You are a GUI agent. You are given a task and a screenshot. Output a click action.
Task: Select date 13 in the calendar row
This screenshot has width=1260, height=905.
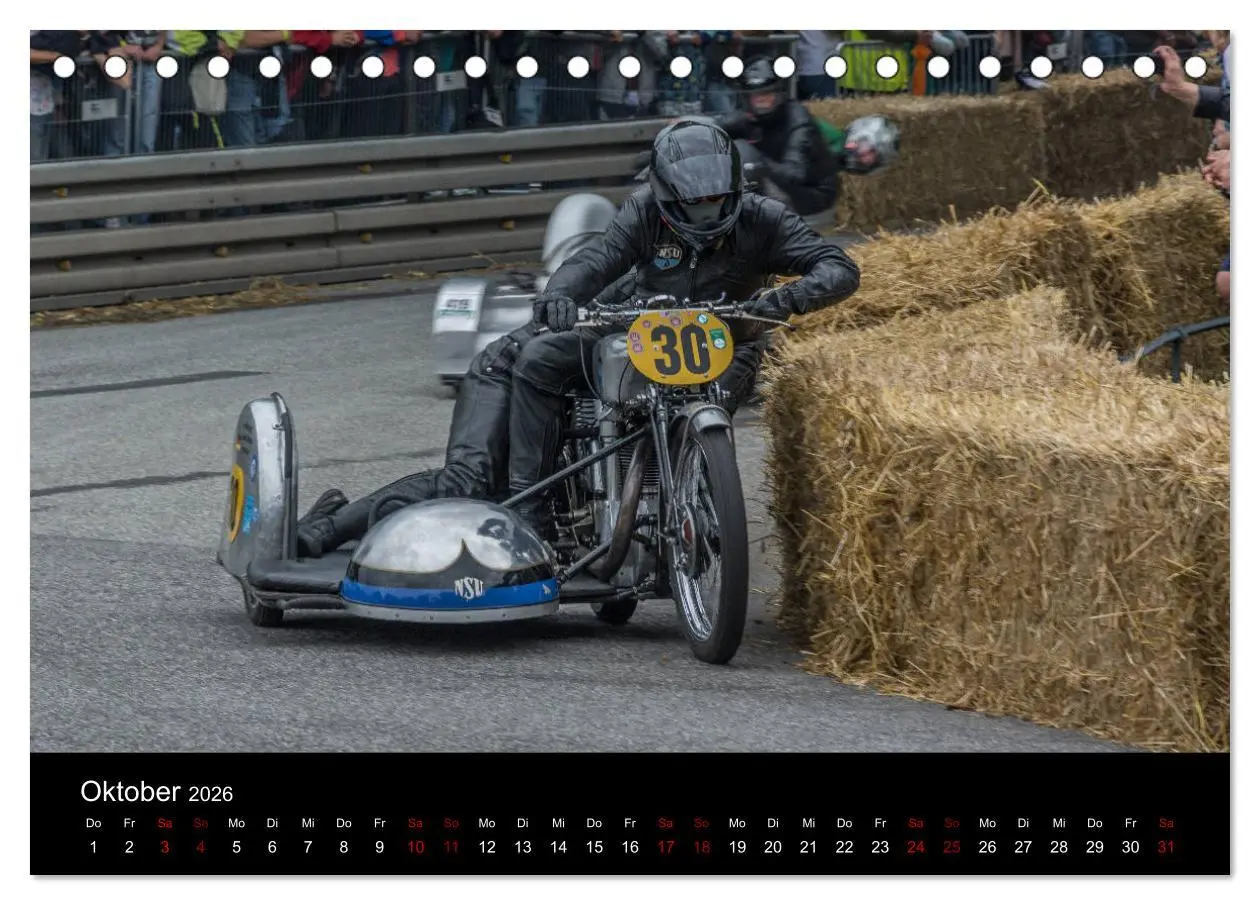click(x=523, y=847)
